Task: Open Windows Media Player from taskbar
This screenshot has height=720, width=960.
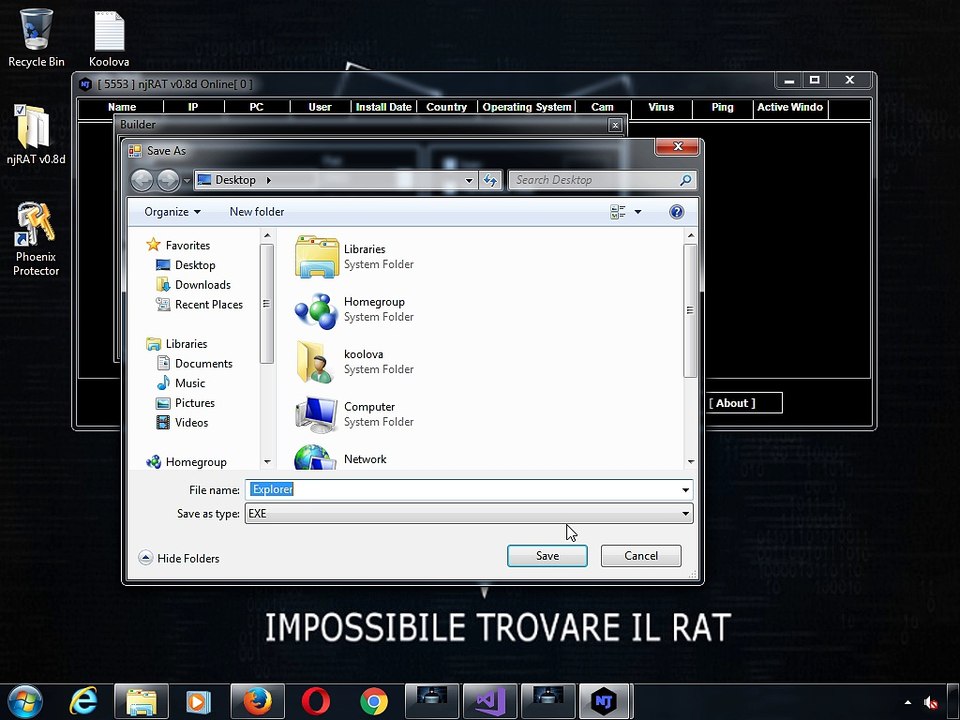Action: tap(198, 702)
